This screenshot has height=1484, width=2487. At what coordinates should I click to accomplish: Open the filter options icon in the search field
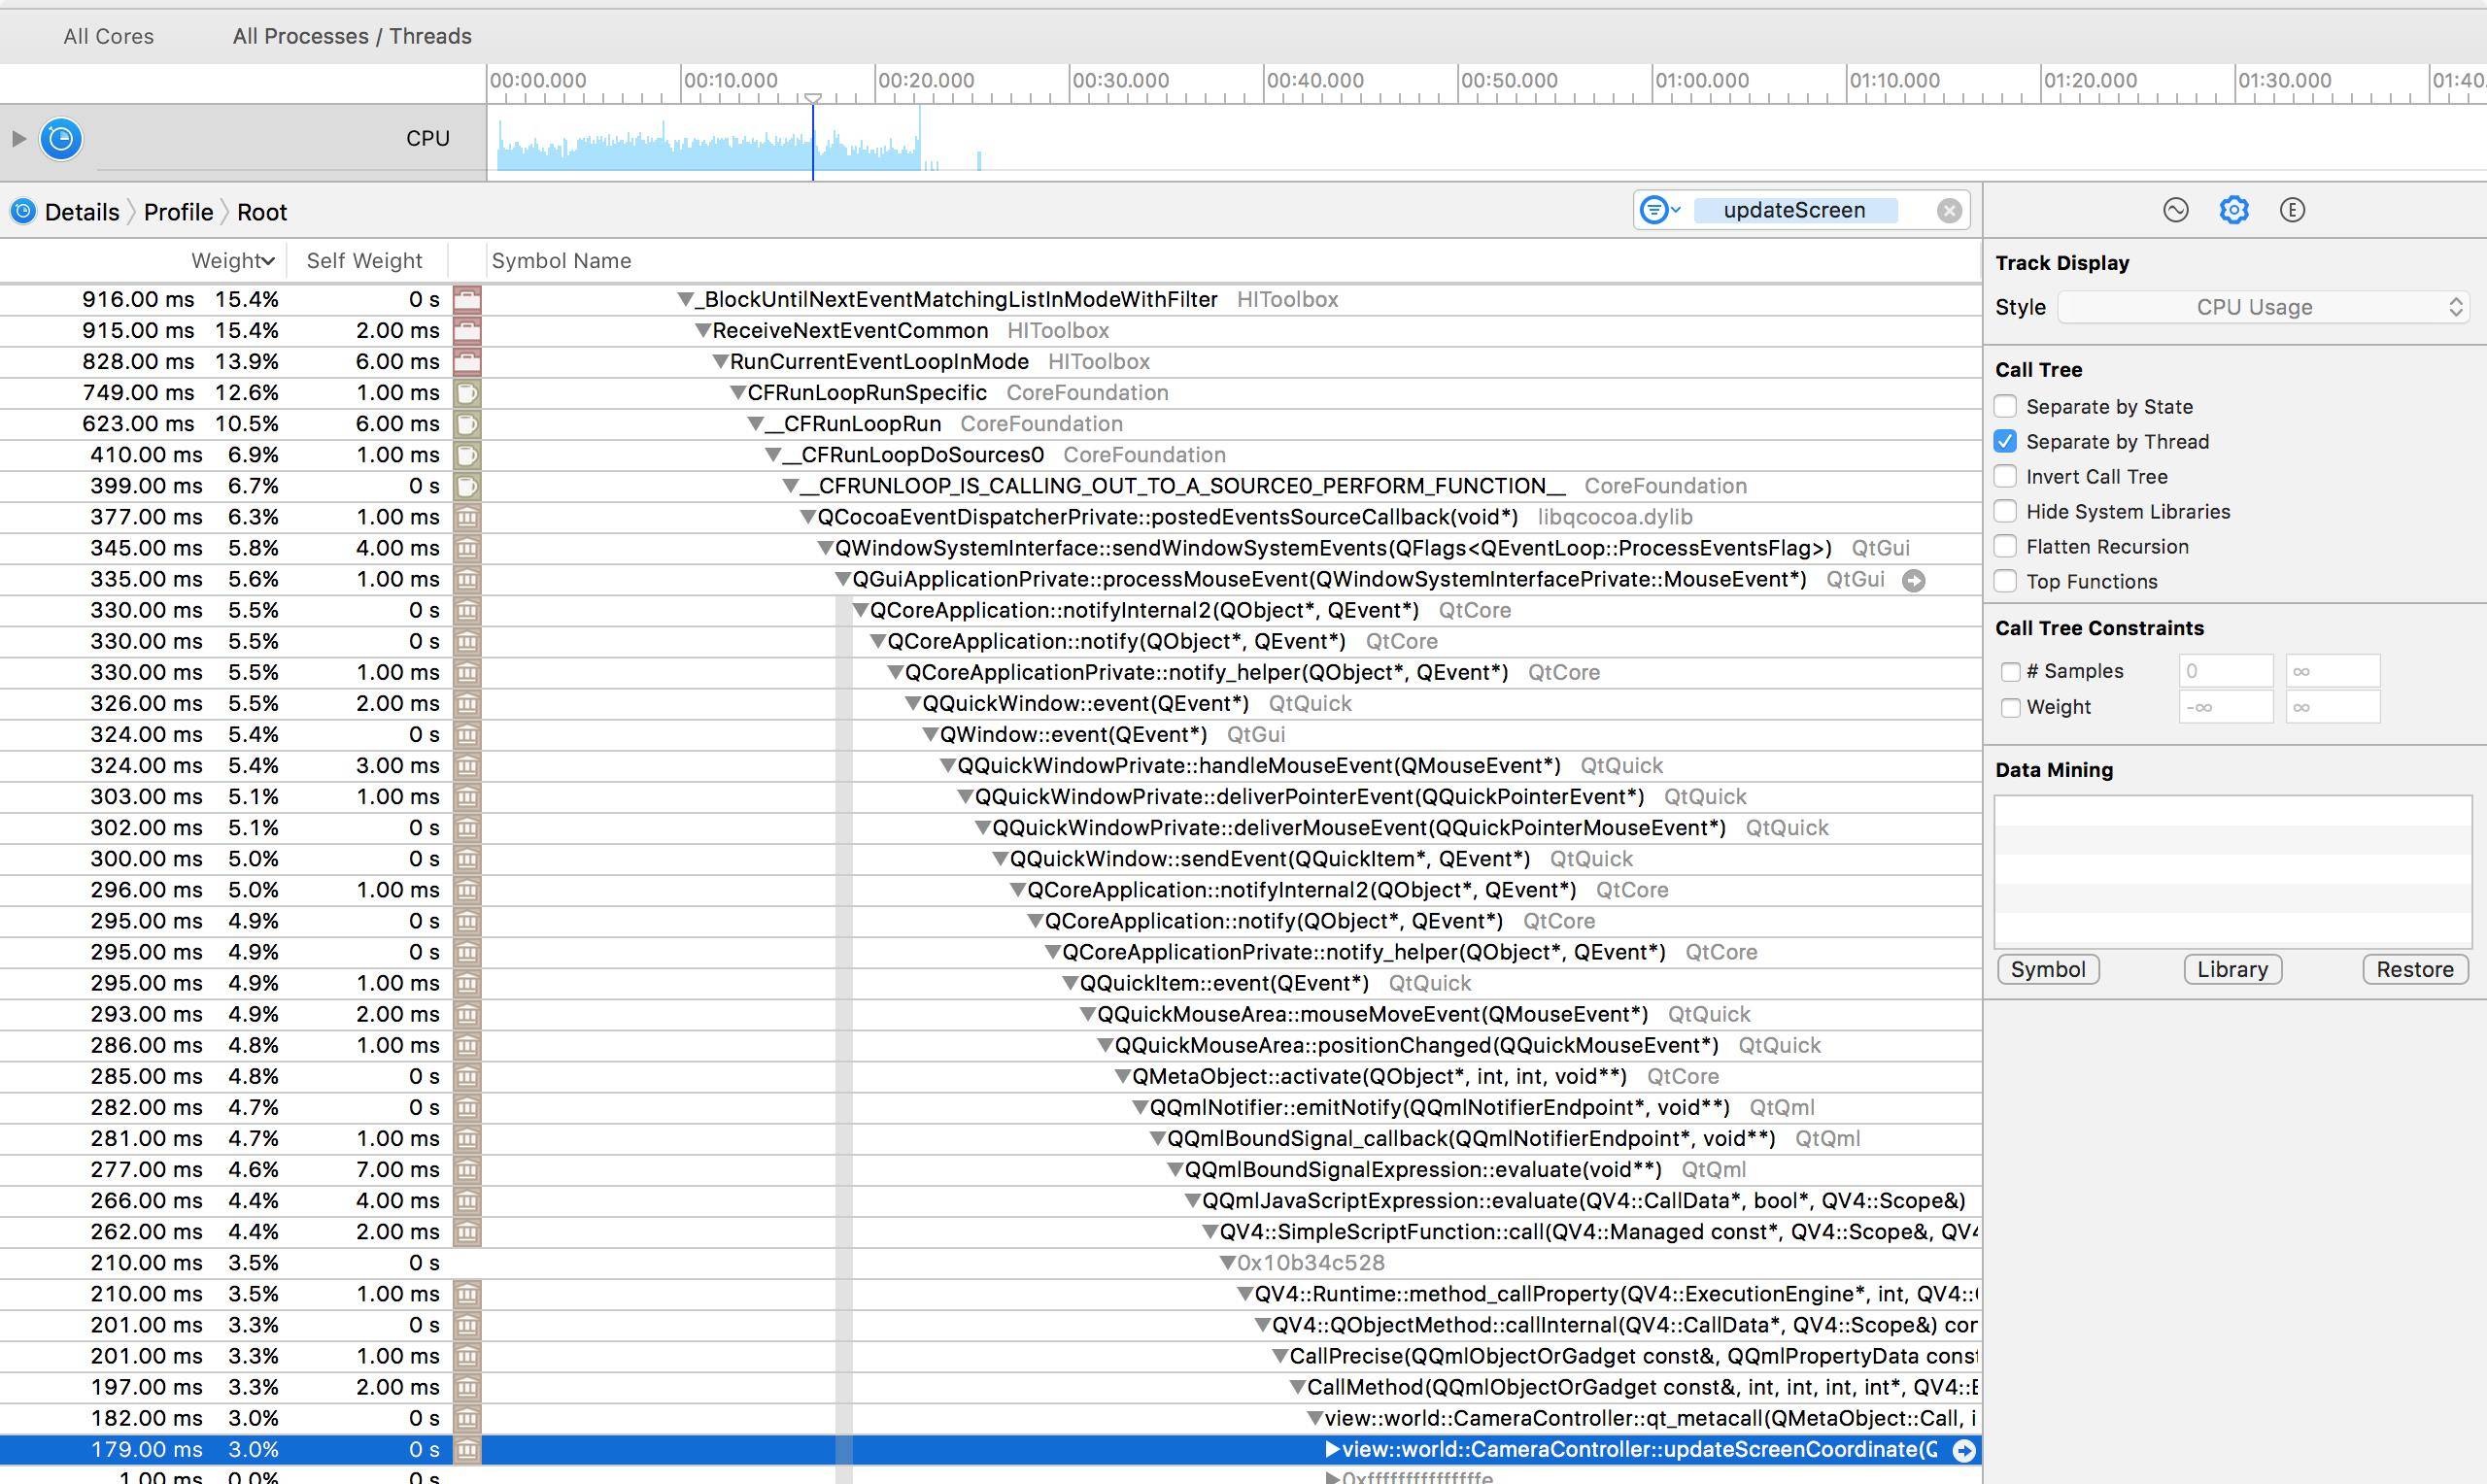pyautogui.click(x=1660, y=210)
